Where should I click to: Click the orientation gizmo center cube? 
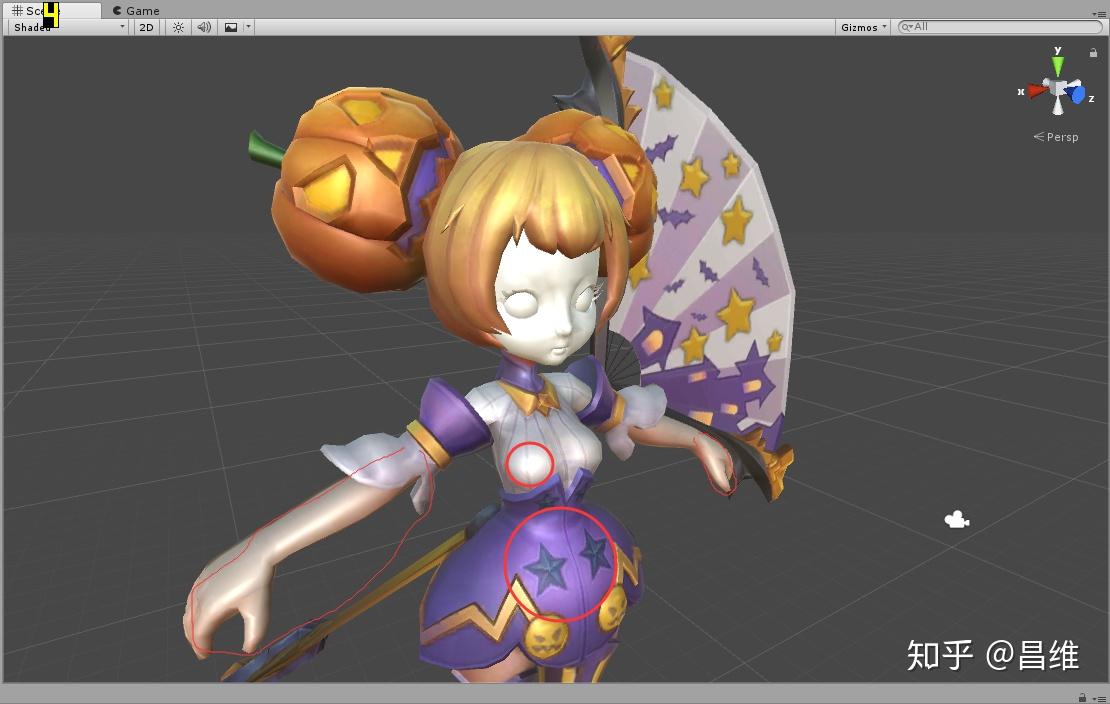1058,89
